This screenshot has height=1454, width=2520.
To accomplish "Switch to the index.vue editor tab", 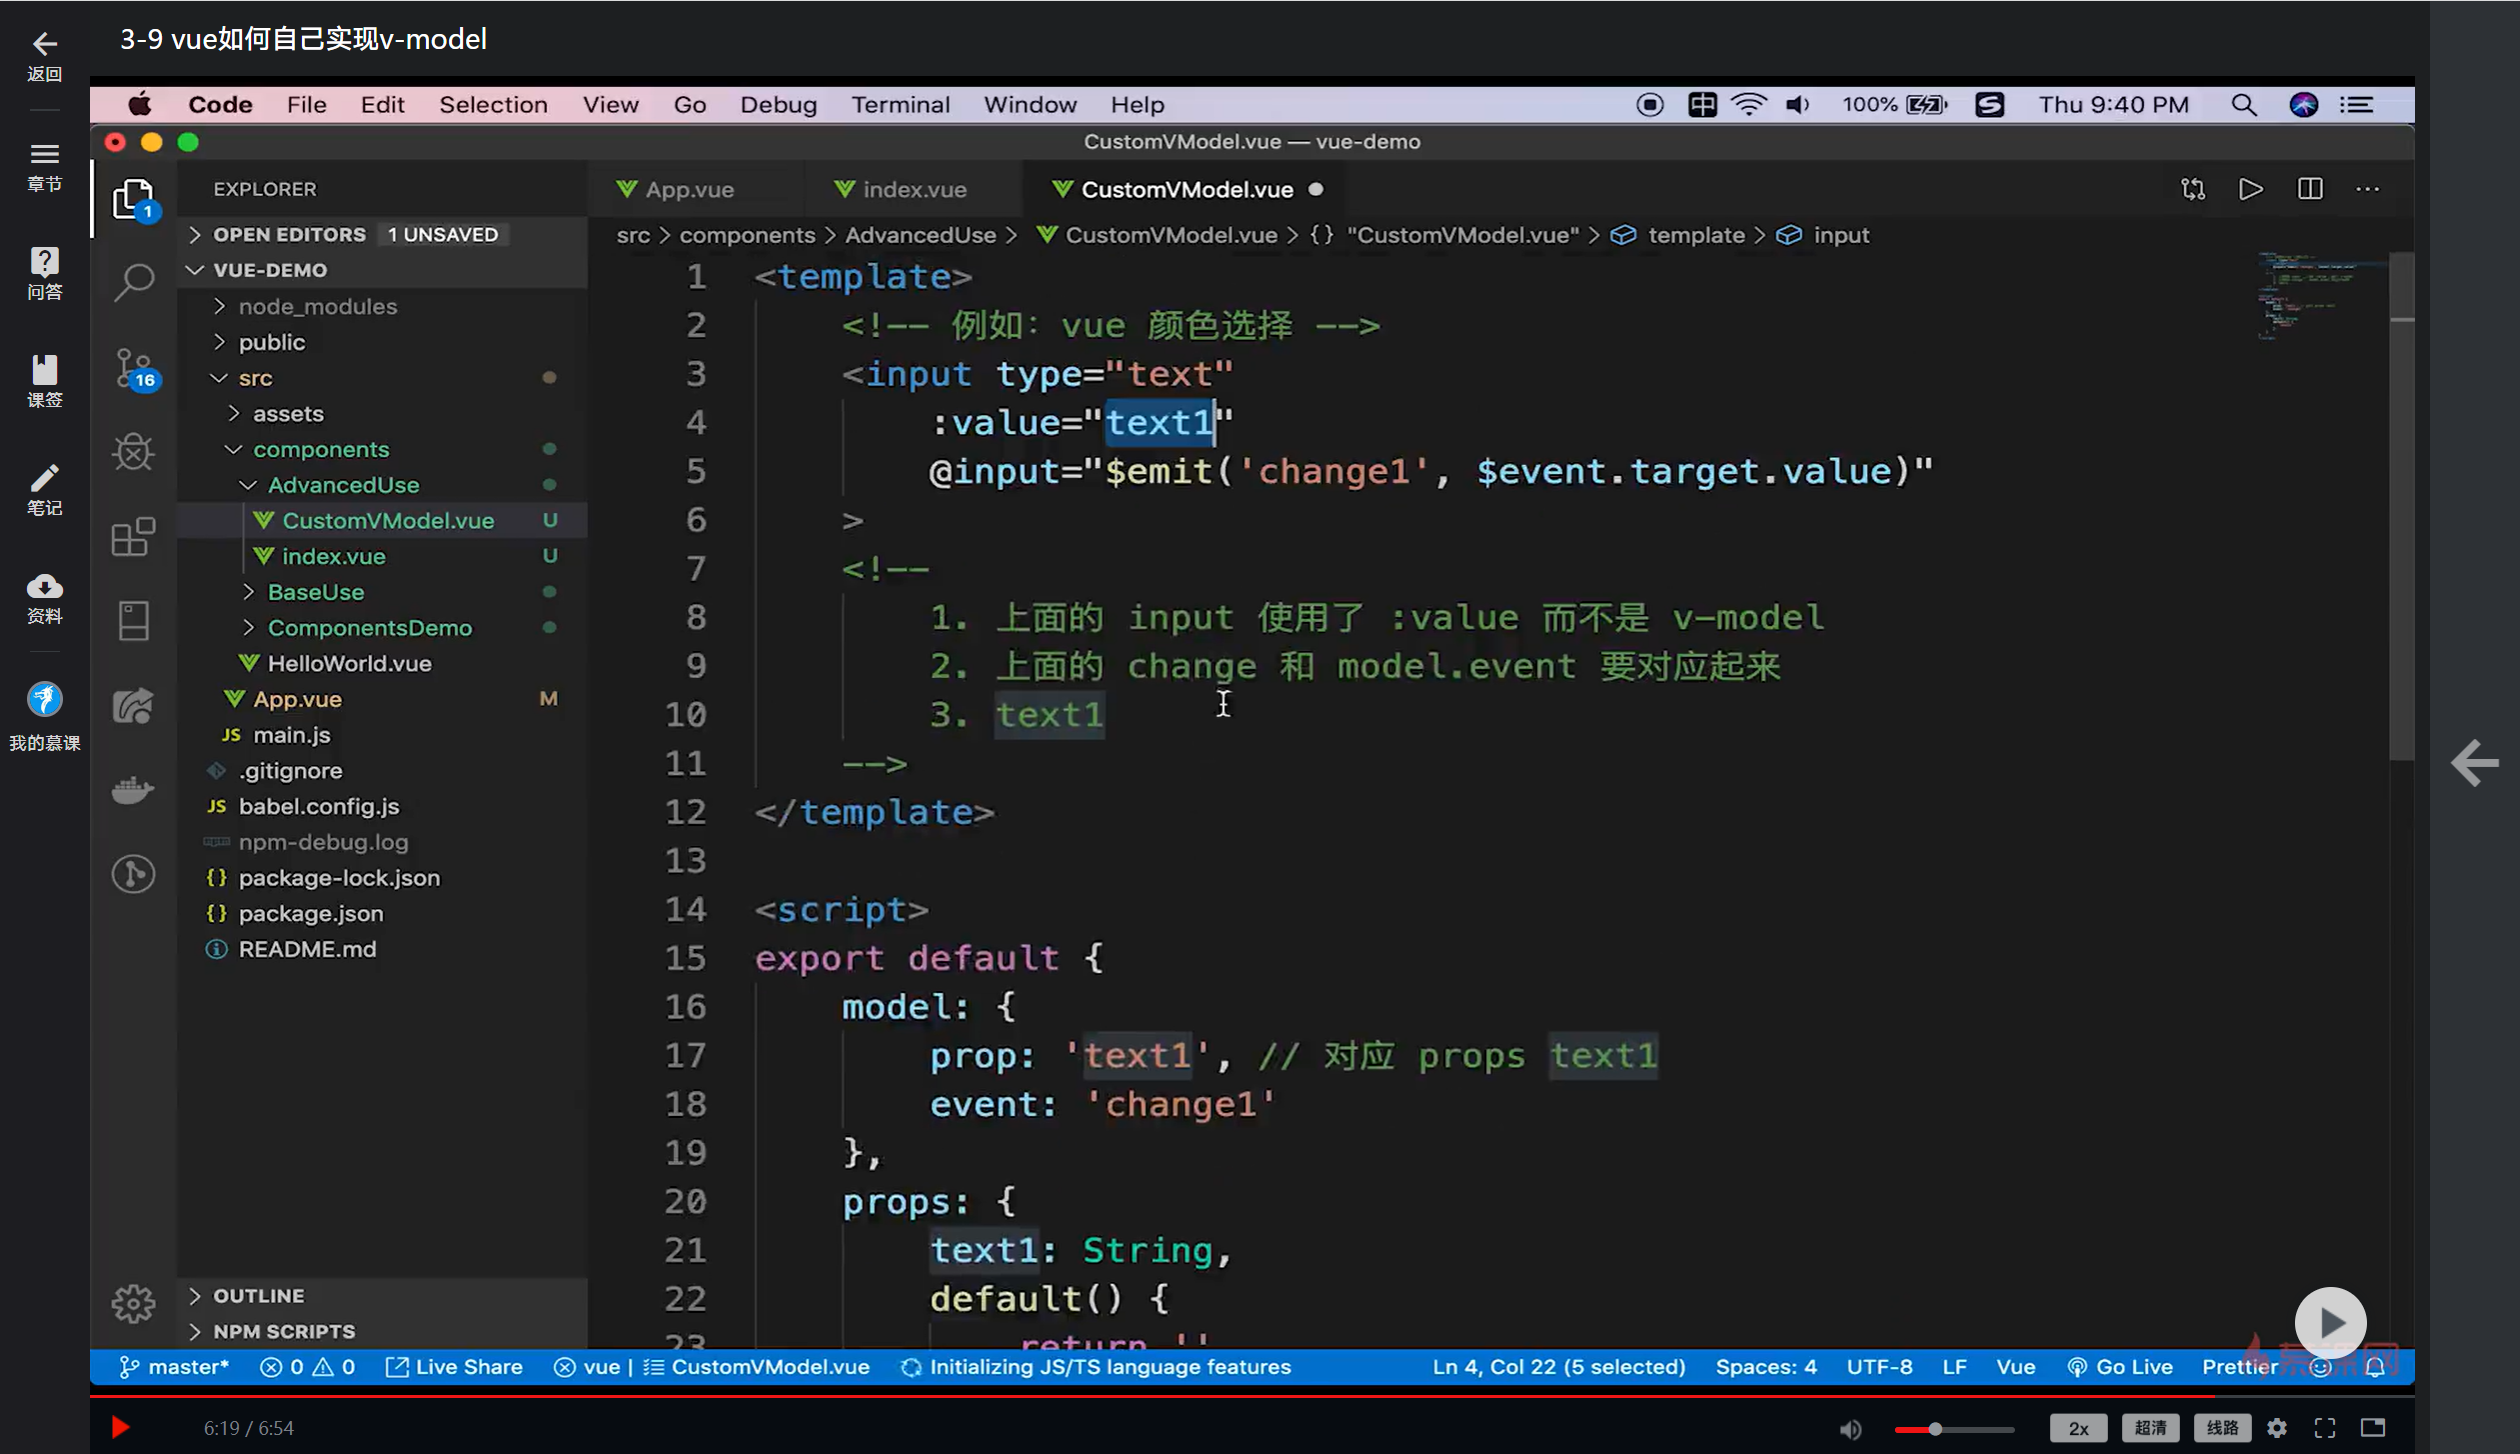I will click(x=913, y=189).
